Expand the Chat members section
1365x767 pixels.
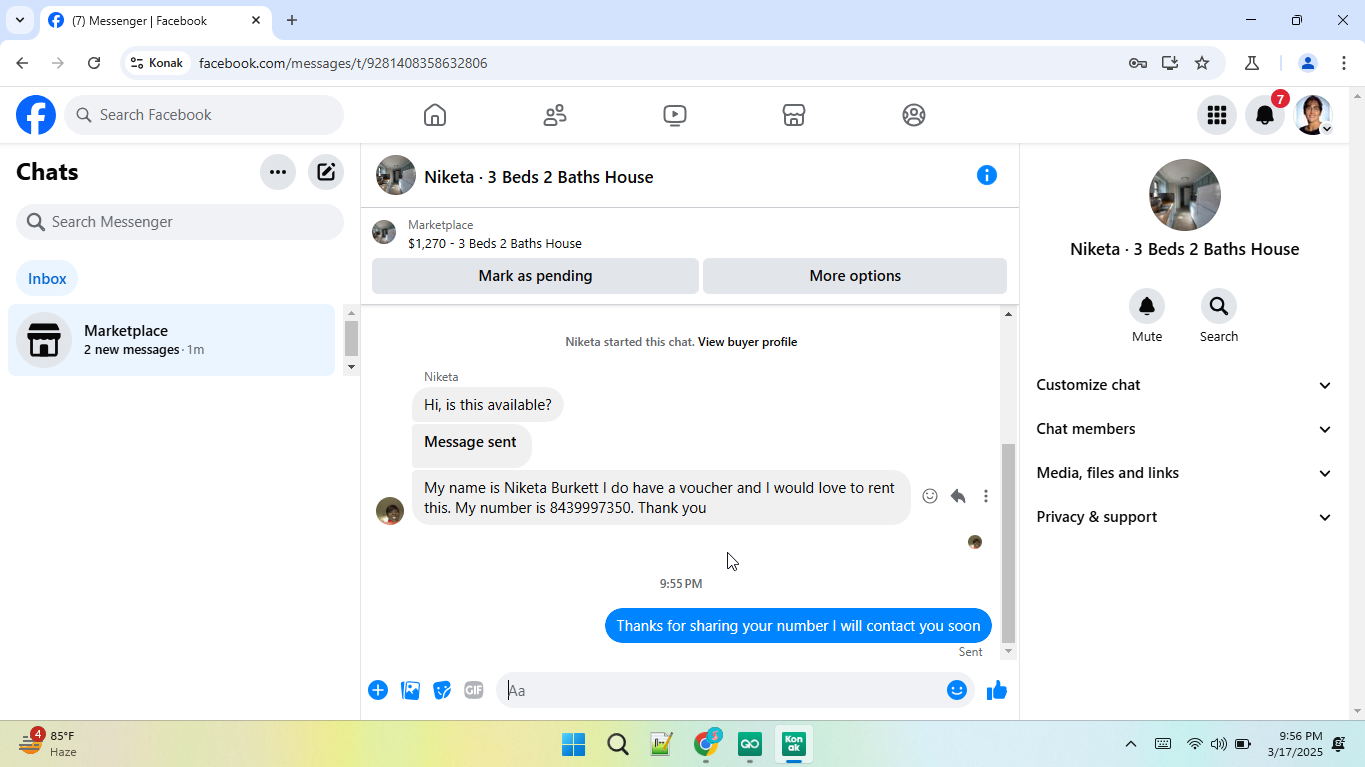(x=1185, y=429)
